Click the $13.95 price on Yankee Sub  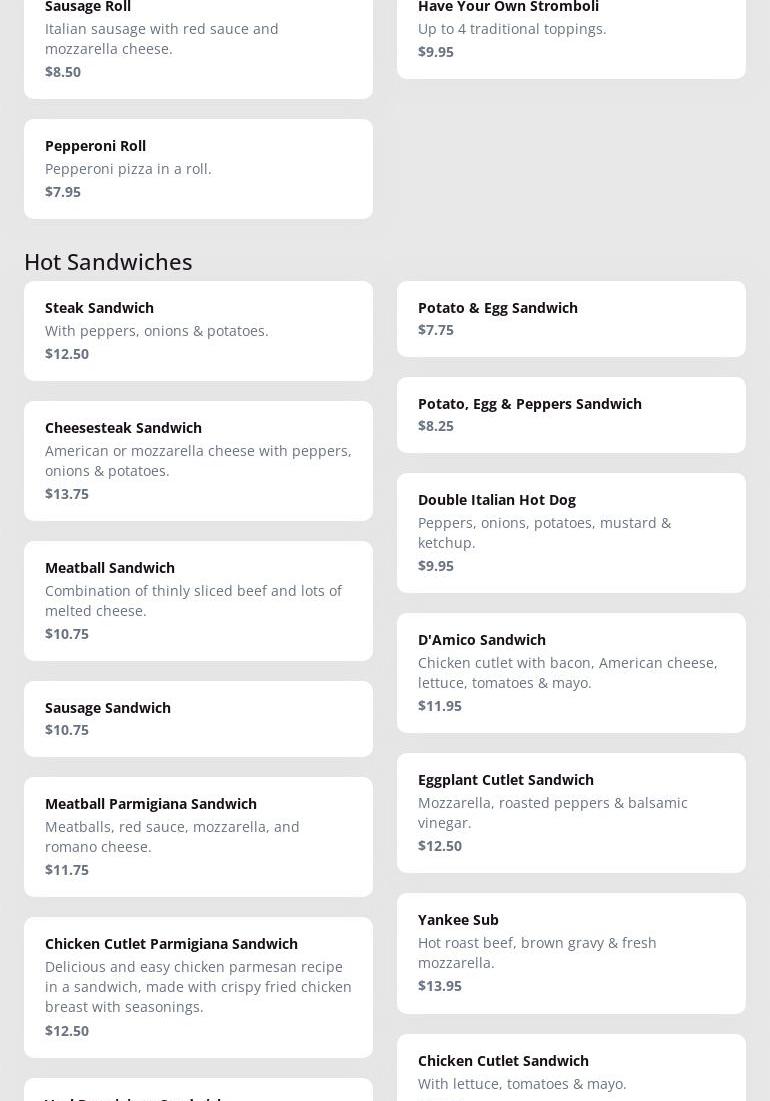point(440,986)
